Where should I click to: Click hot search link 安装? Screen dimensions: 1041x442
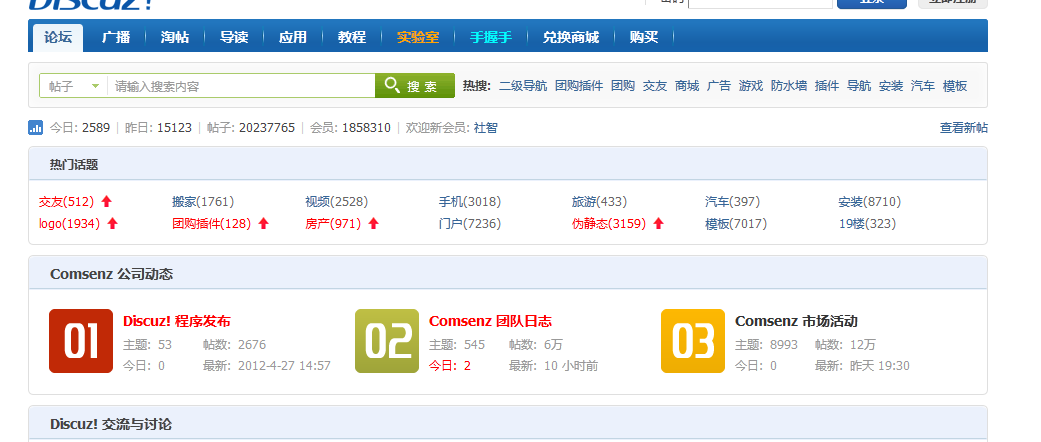891,86
